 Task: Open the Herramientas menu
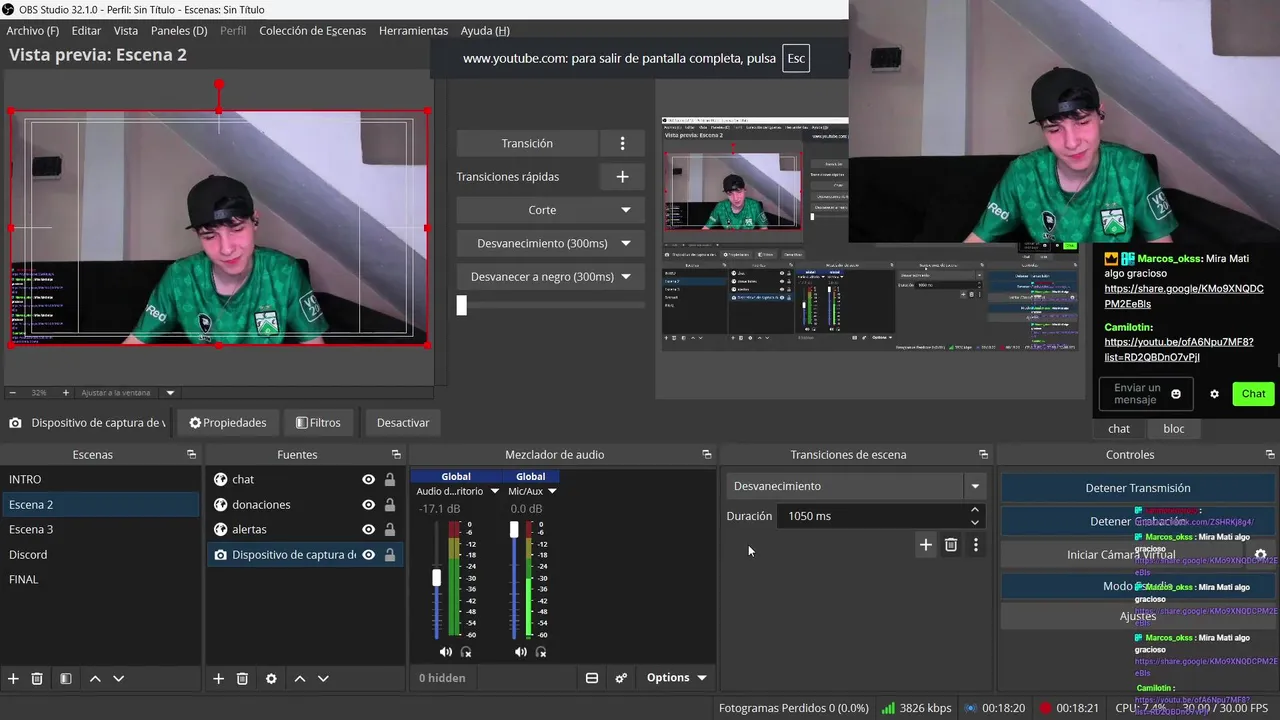click(x=413, y=31)
